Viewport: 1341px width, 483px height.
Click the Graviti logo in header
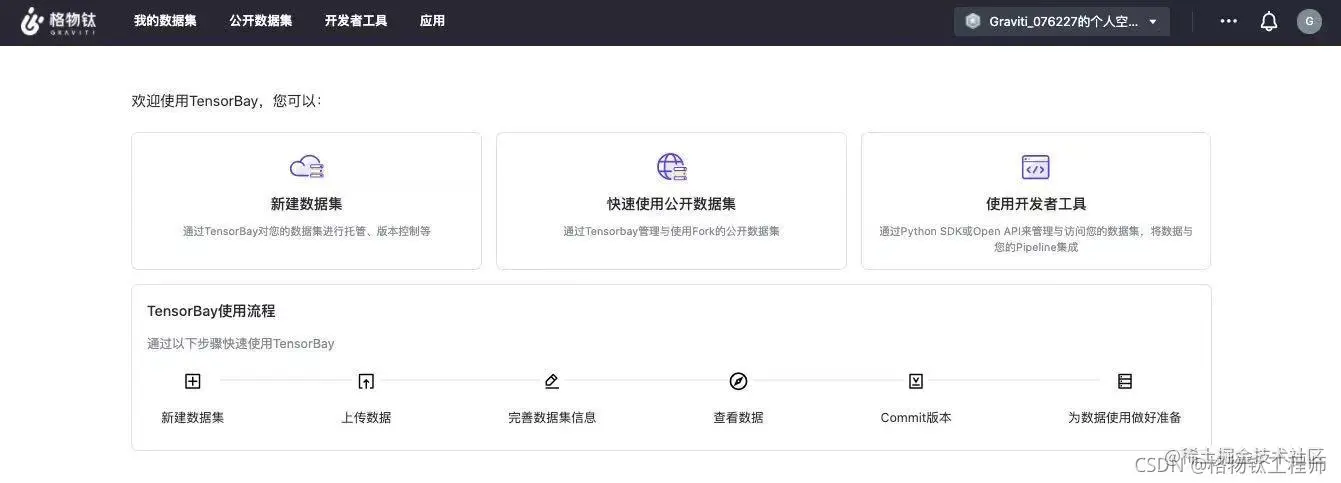click(58, 21)
